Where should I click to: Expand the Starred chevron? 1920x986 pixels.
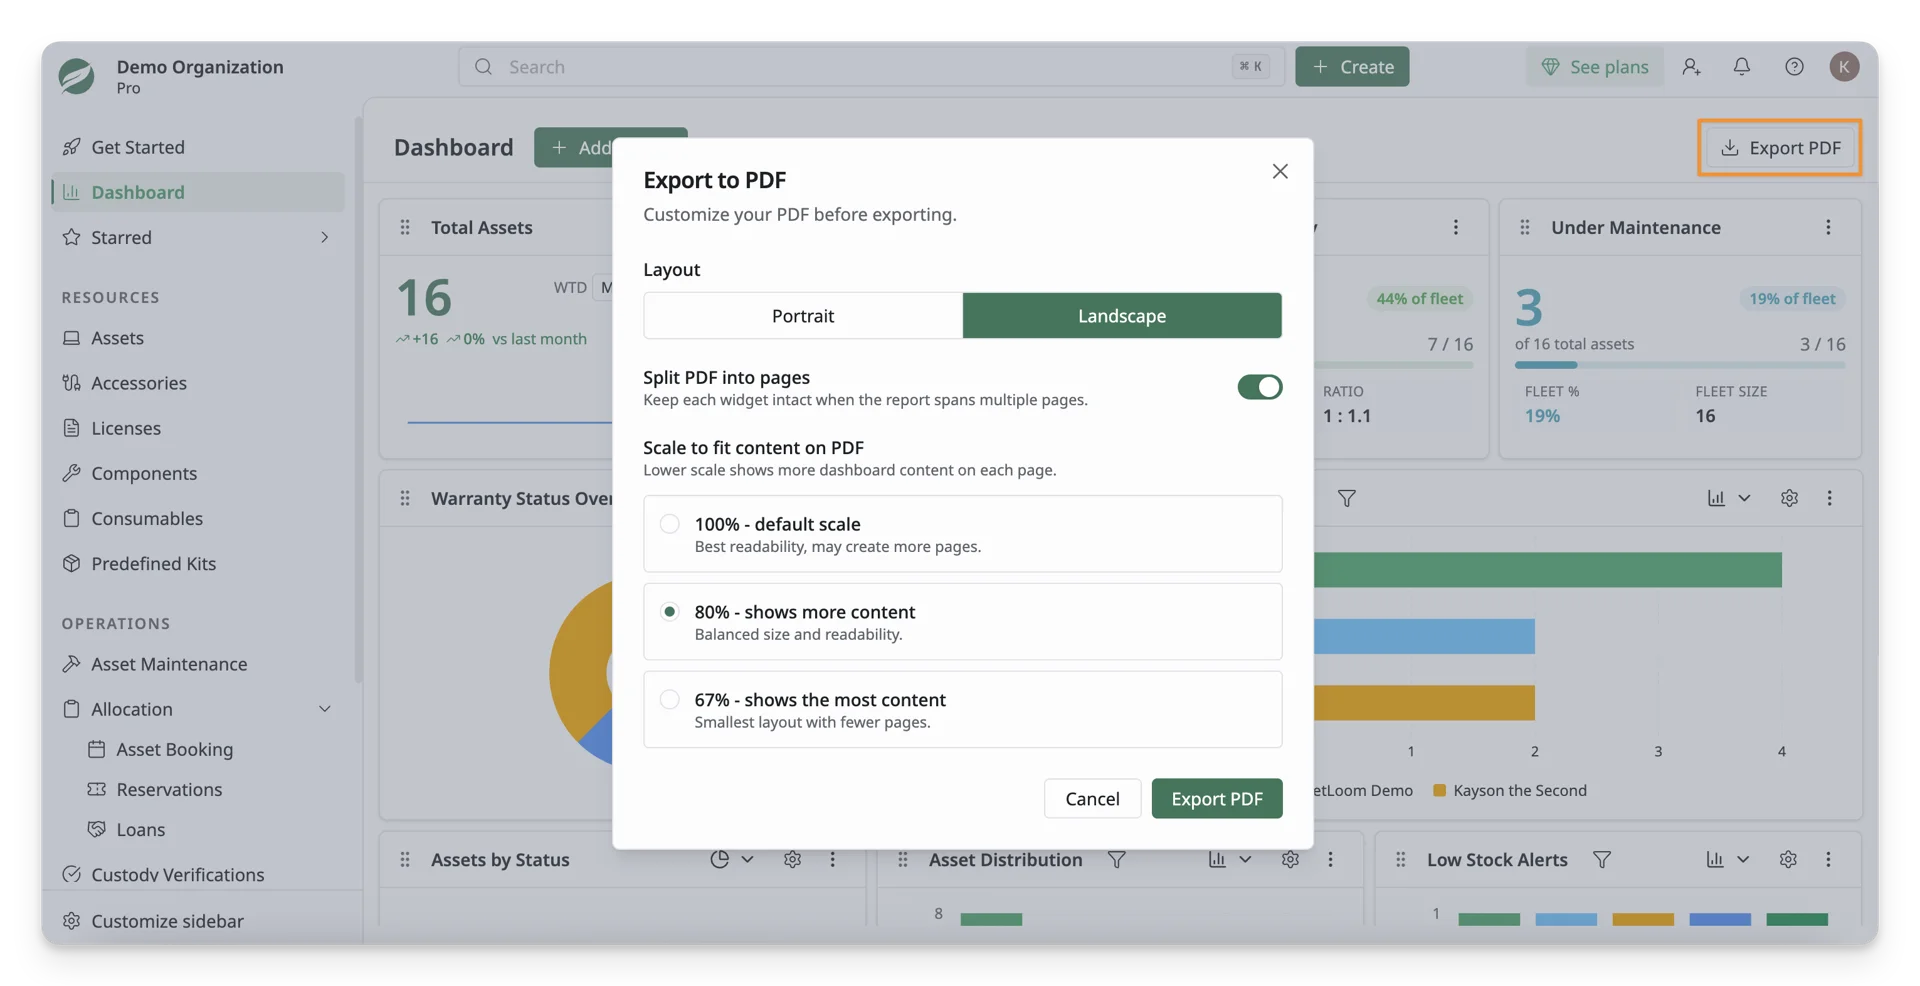pyautogui.click(x=324, y=238)
